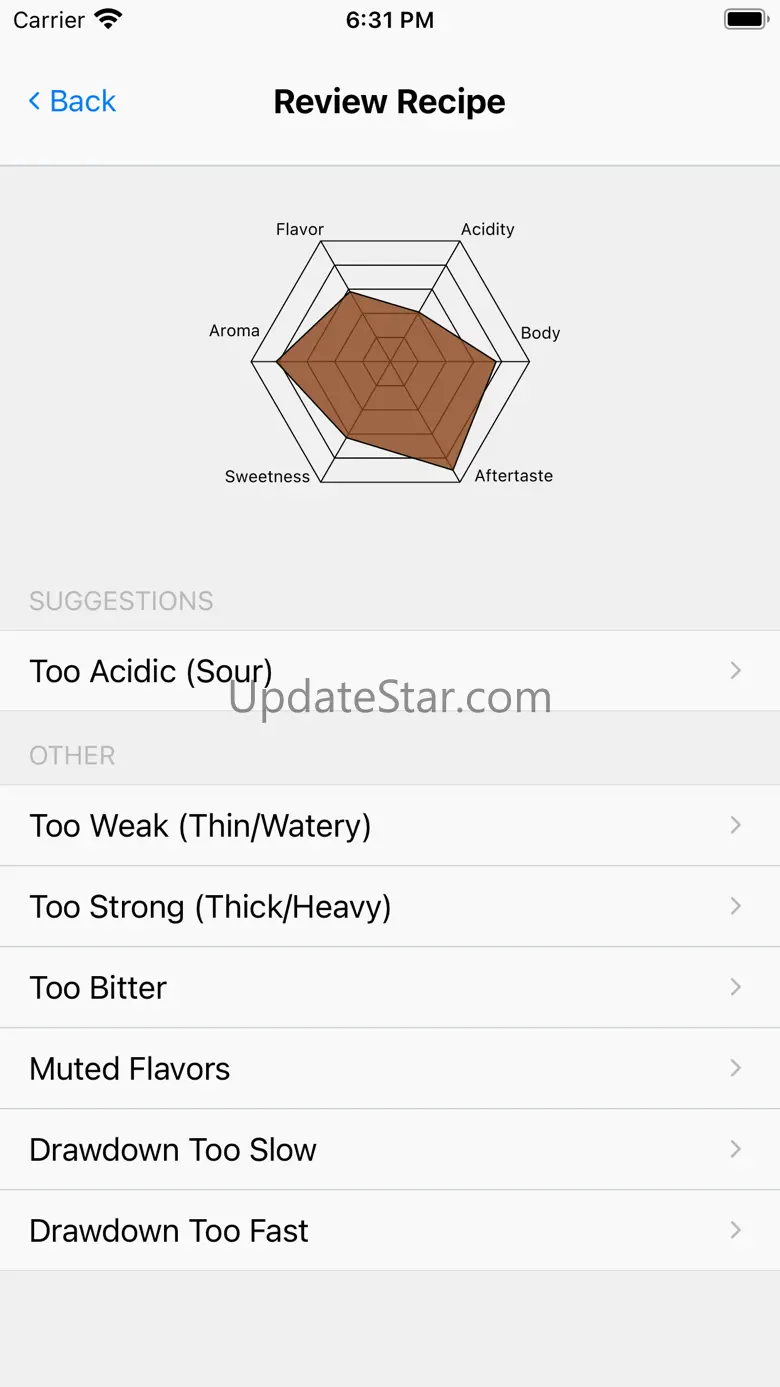Image resolution: width=780 pixels, height=1387 pixels.
Task: Choose the Too Bitter option
Action: click(x=98, y=988)
